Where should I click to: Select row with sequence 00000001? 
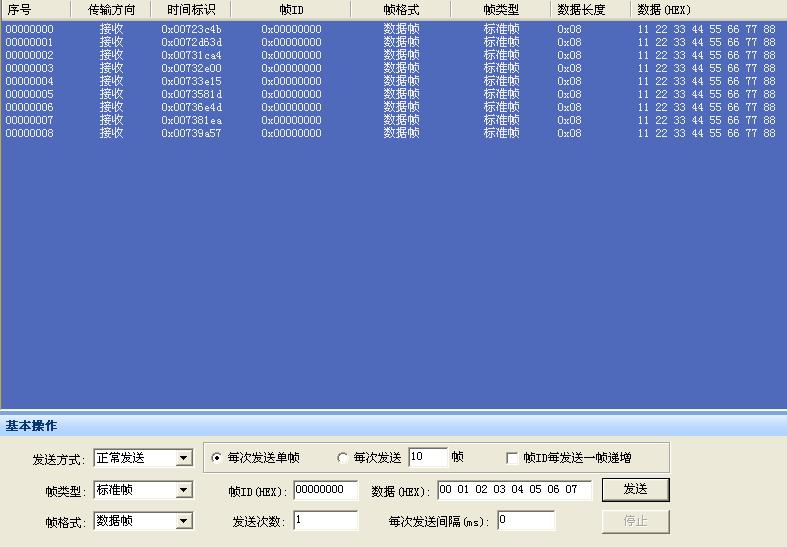click(394, 42)
